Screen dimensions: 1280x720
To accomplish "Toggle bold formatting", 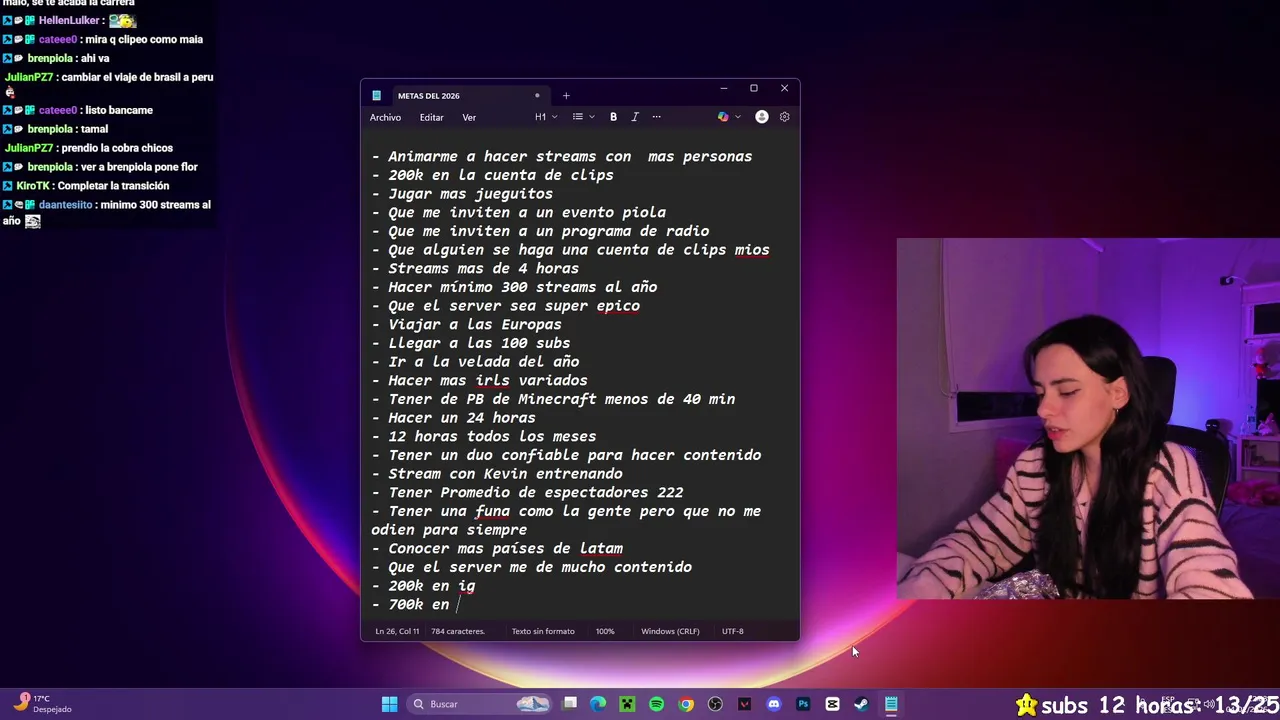I will pyautogui.click(x=613, y=117).
